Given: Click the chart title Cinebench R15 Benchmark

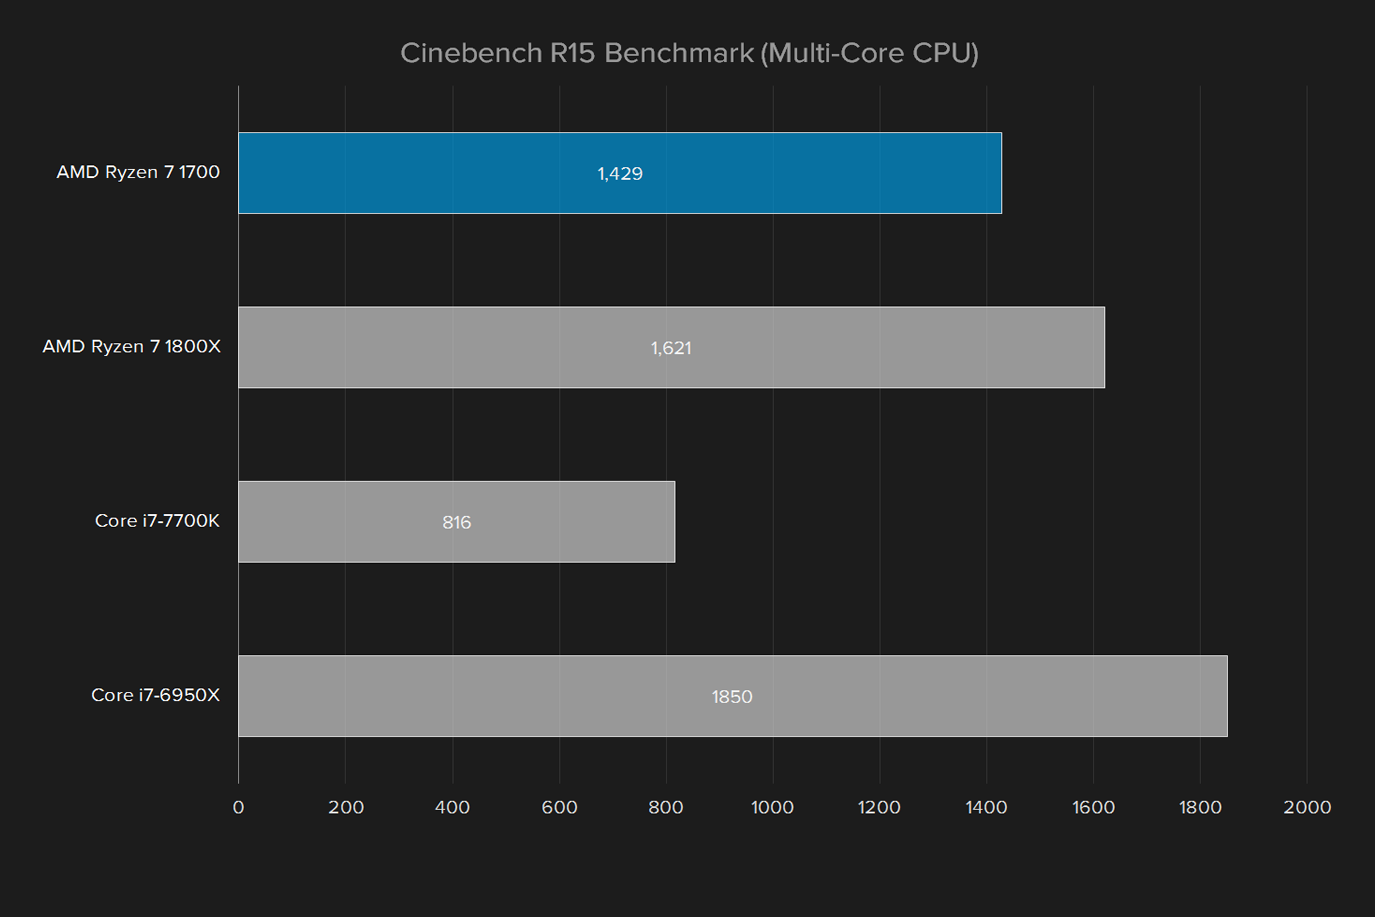Looking at the screenshot, I should pyautogui.click(x=689, y=53).
